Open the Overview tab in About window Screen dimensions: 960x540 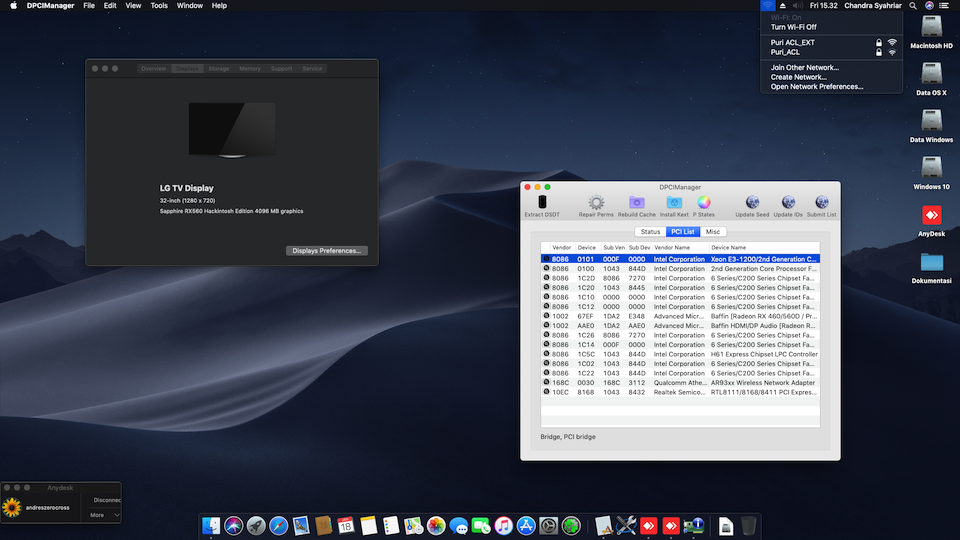pyautogui.click(x=153, y=69)
